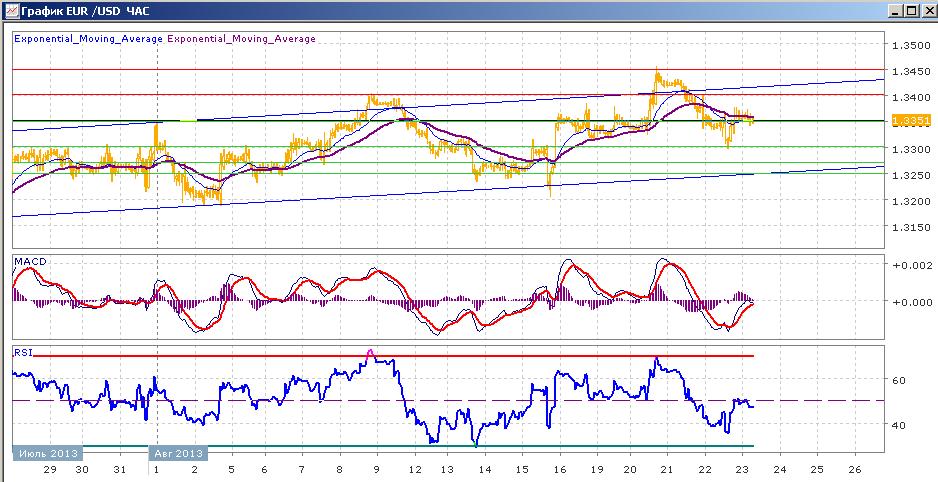Click the 60 RSI scale label
The height and width of the screenshot is (482, 938).
tap(899, 380)
